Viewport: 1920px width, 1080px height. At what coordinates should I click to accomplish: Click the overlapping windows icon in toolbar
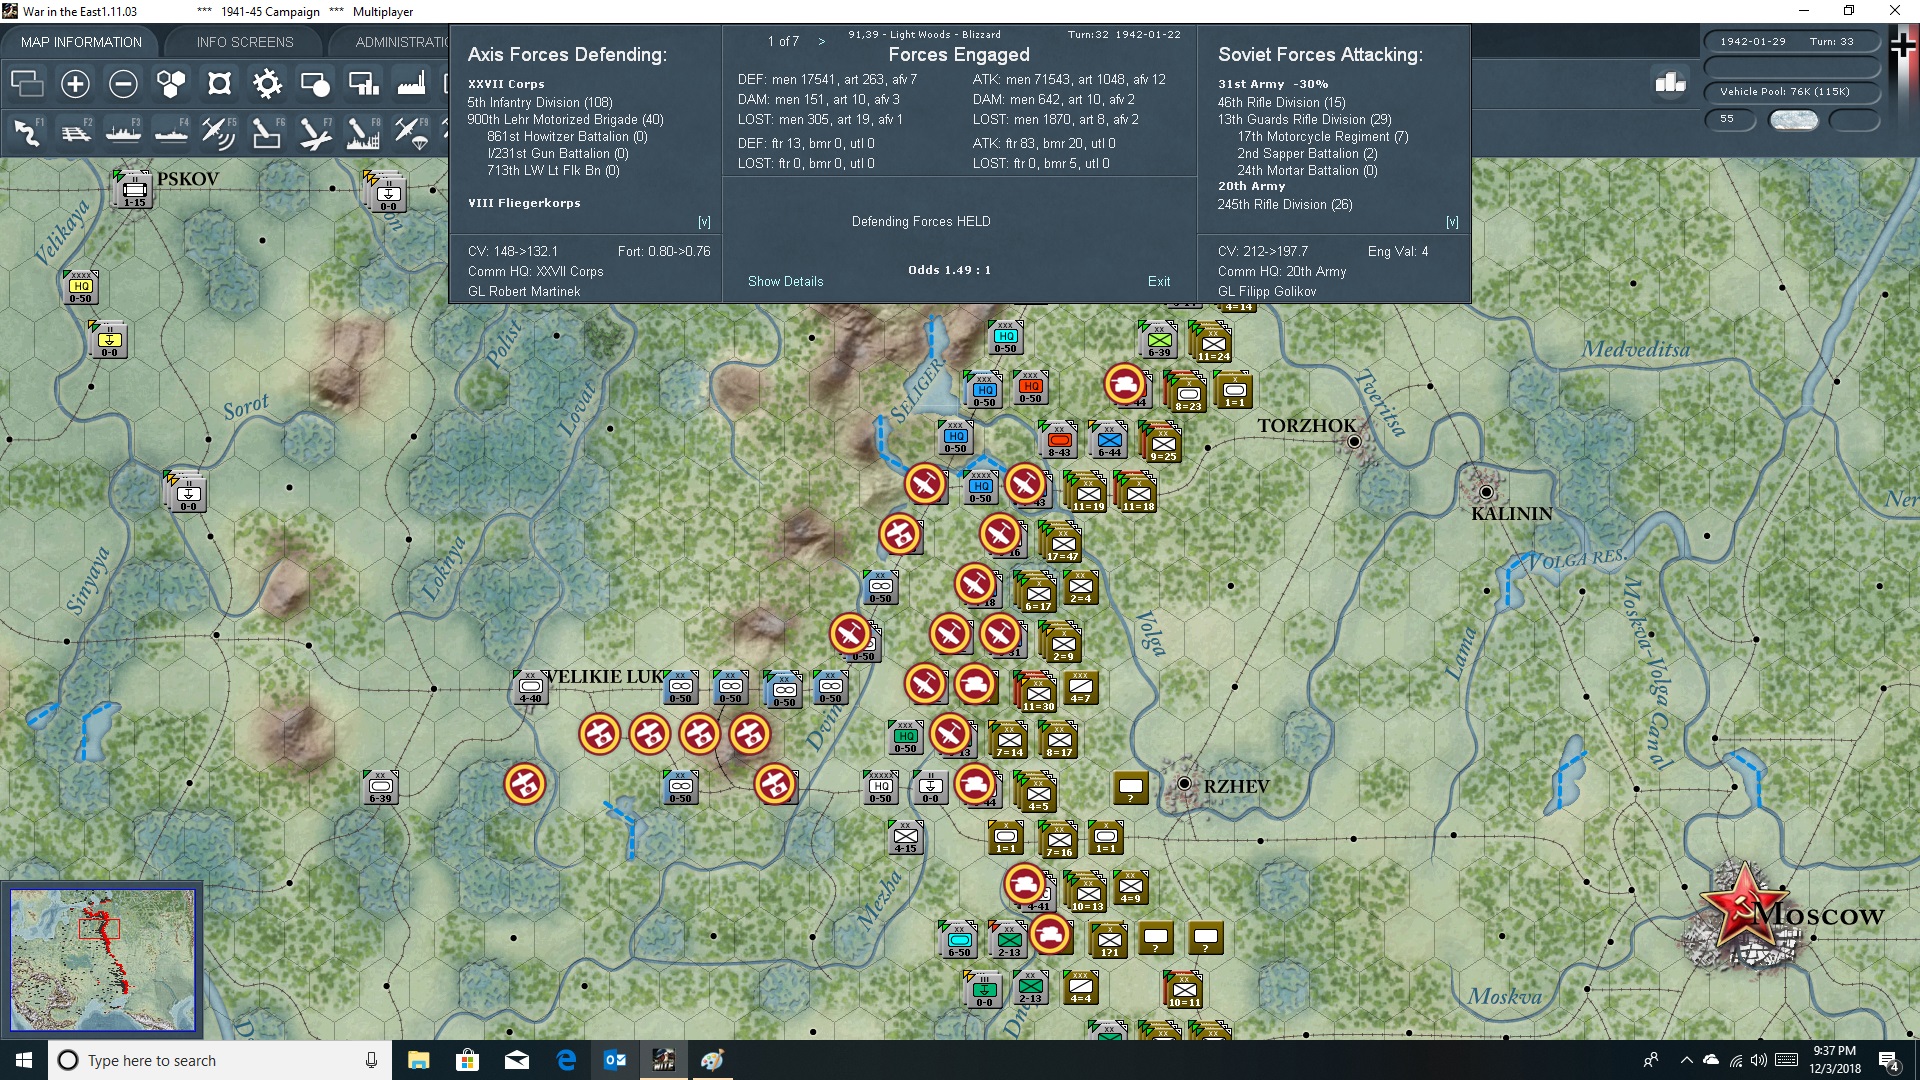[x=27, y=84]
